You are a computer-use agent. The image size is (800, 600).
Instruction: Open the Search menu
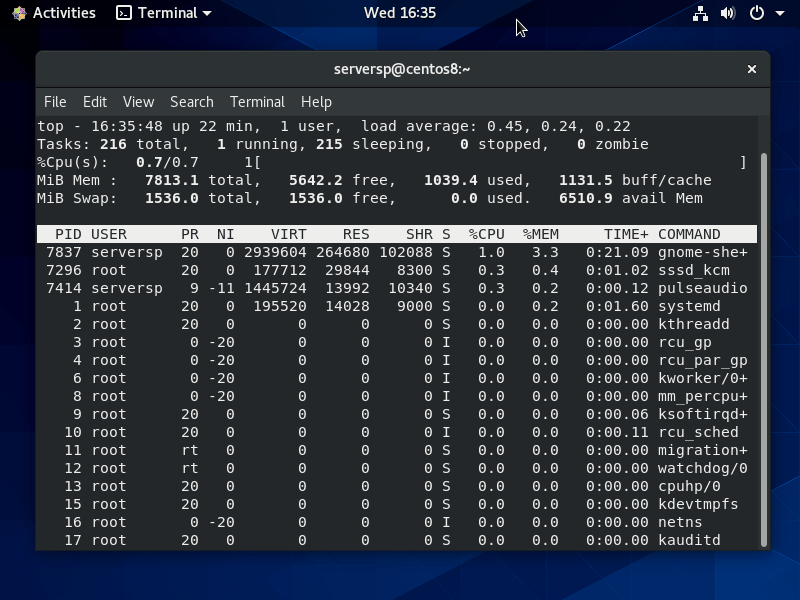tap(191, 102)
